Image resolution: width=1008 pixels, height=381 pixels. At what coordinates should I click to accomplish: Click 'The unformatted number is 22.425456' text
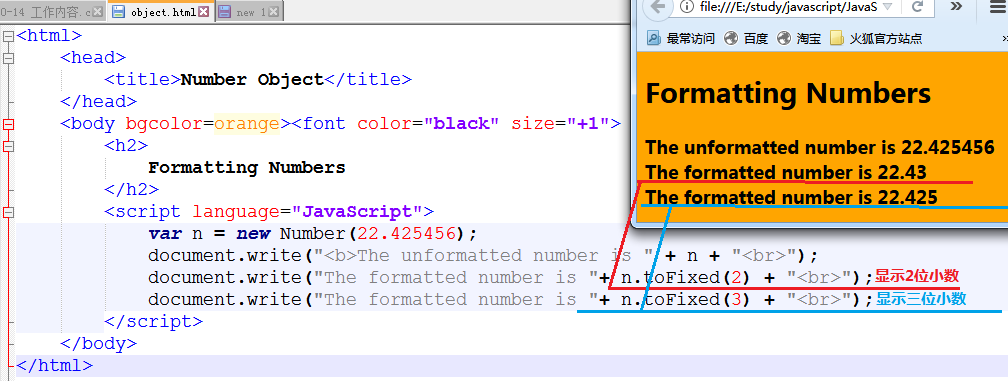tap(820, 147)
